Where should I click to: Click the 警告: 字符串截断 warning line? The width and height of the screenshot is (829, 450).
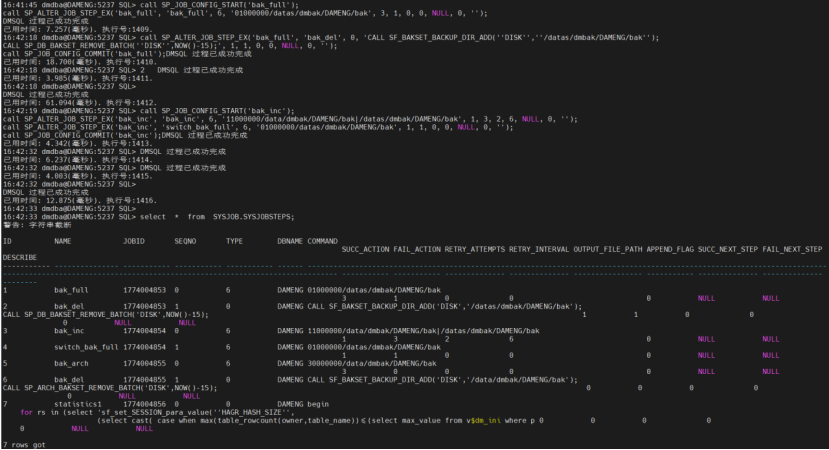coord(36,225)
